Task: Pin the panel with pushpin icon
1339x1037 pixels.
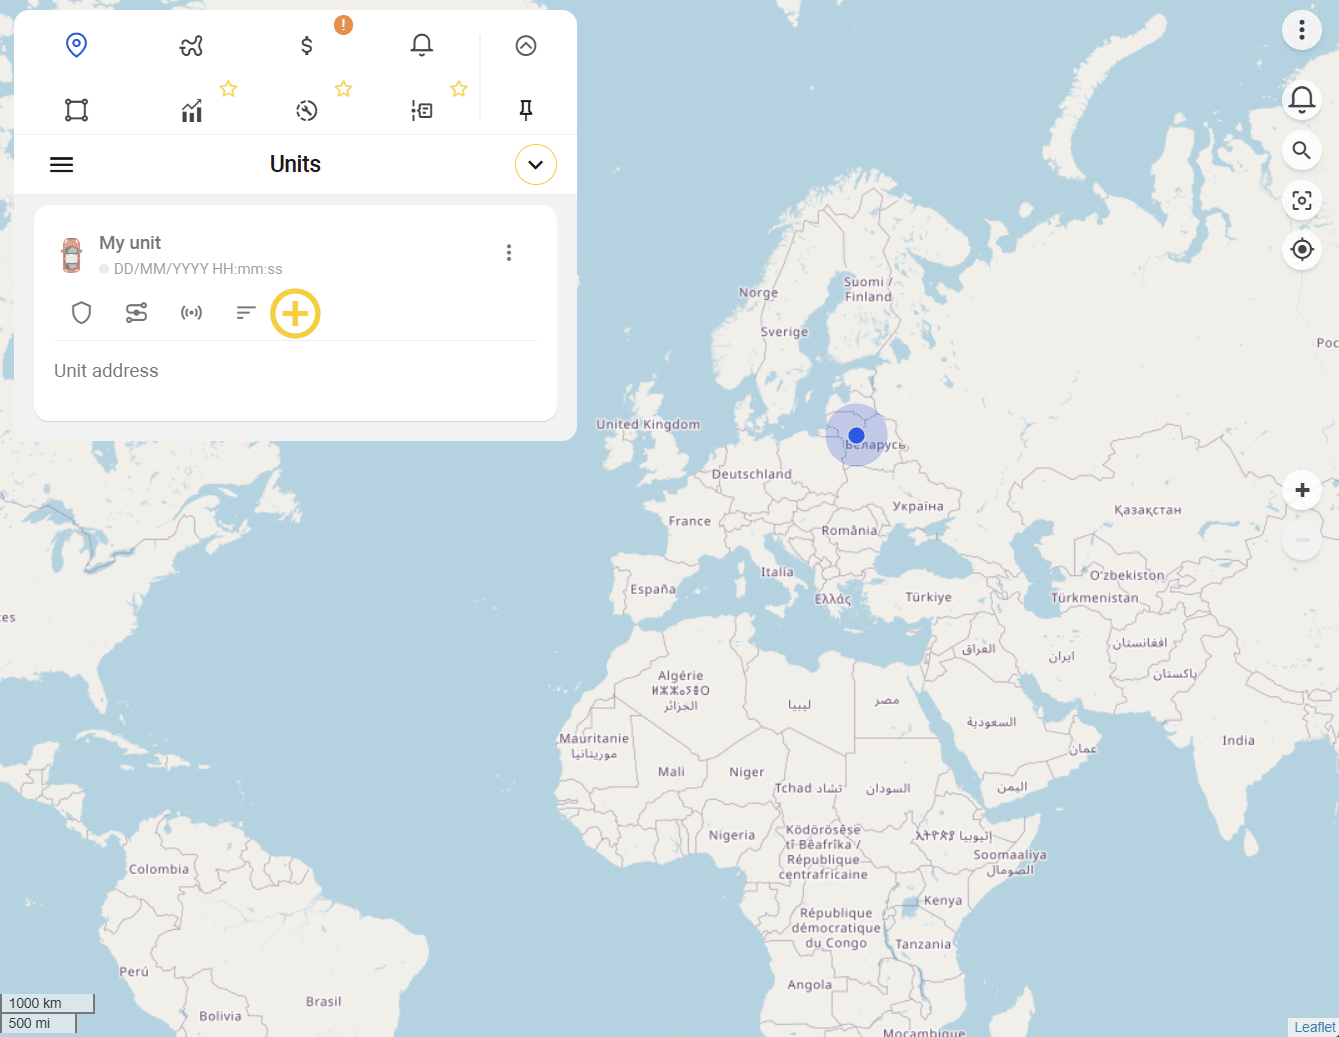Action: pyautogui.click(x=526, y=110)
